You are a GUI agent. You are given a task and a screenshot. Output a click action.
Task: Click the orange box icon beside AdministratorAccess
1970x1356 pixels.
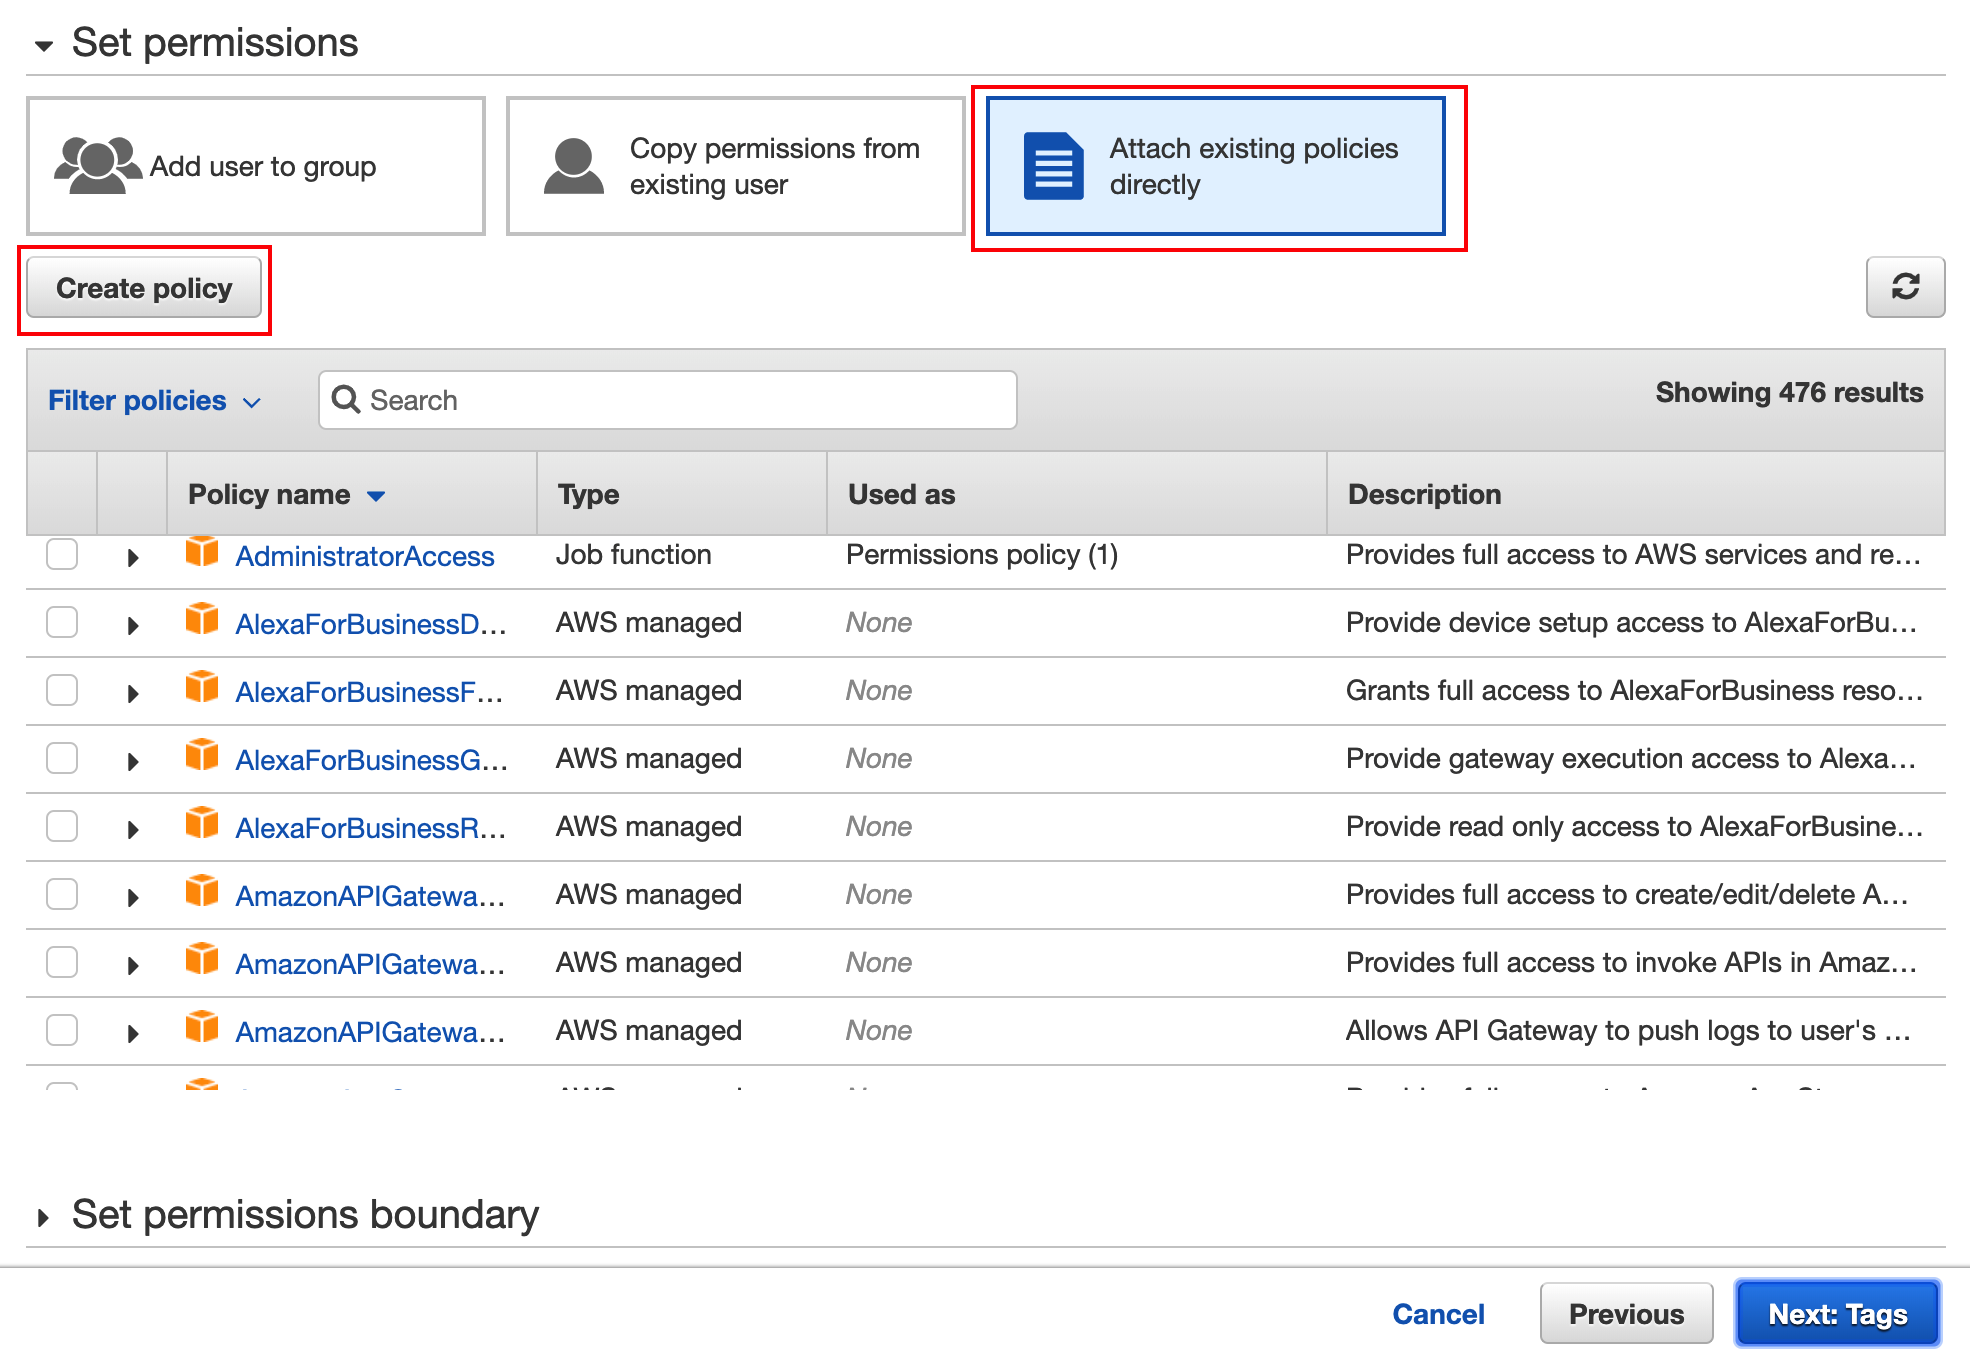click(x=202, y=552)
